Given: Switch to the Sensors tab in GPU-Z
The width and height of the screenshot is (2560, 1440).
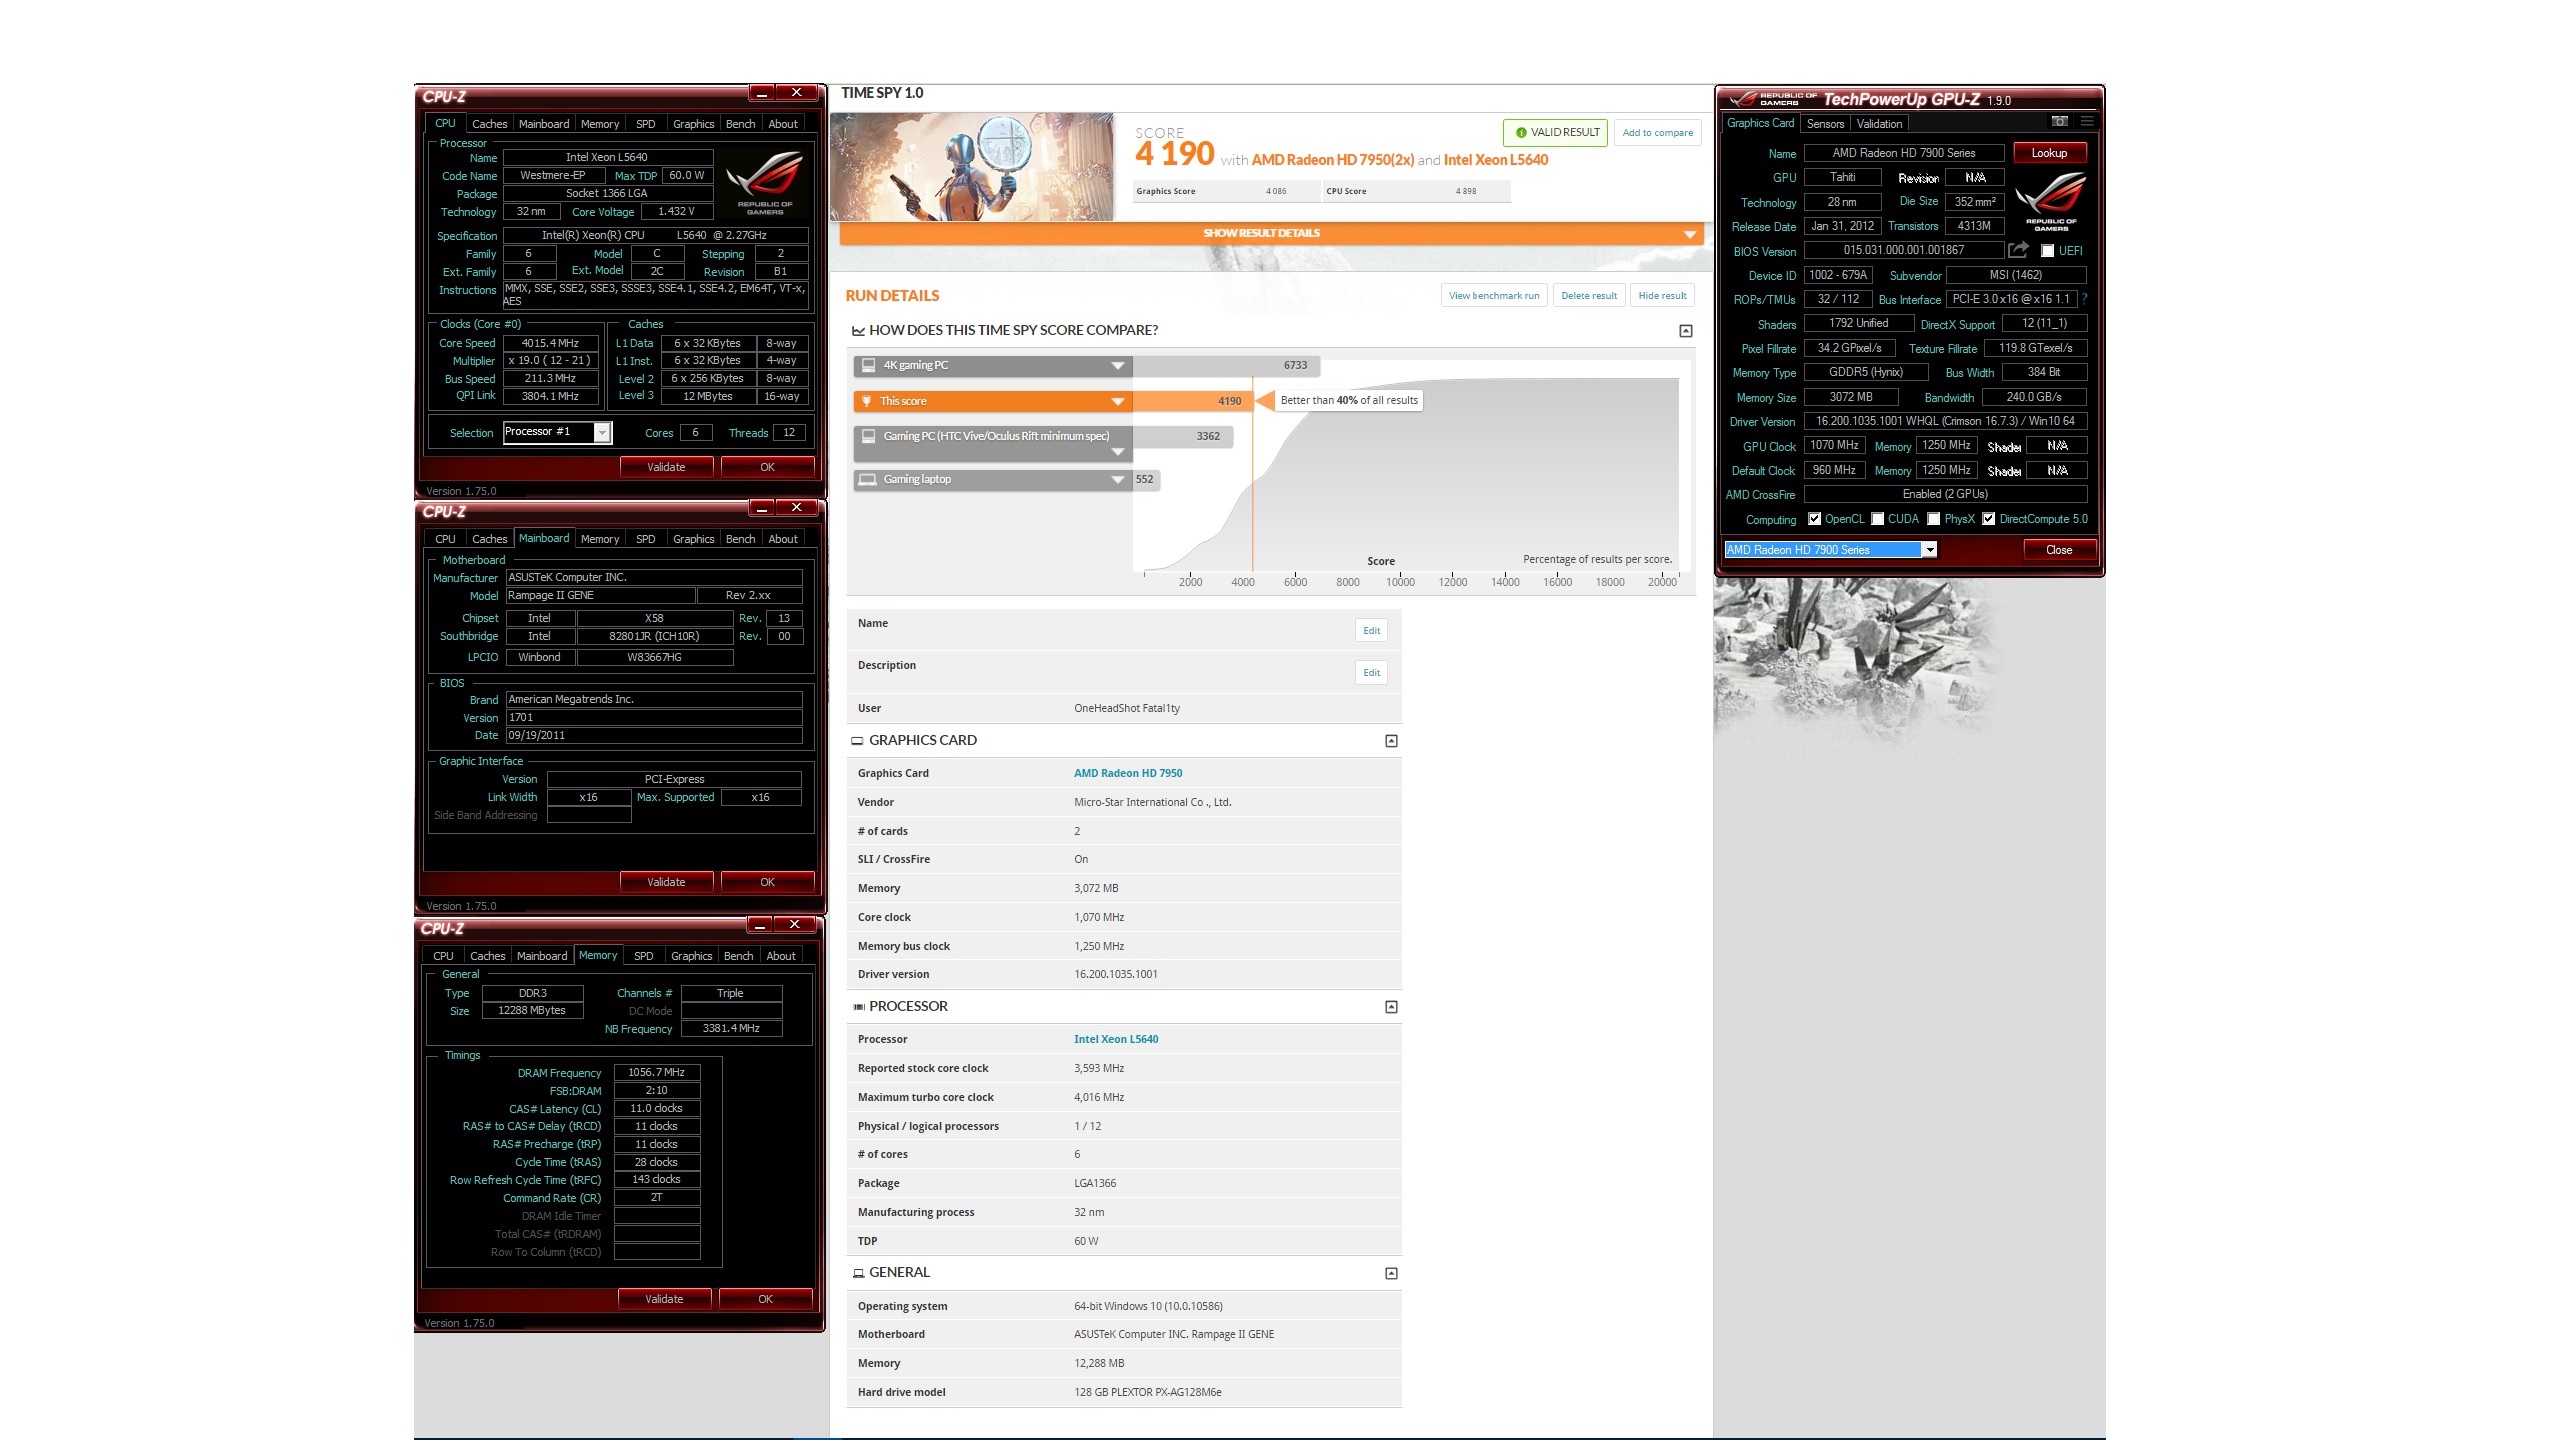Looking at the screenshot, I should click(1825, 124).
